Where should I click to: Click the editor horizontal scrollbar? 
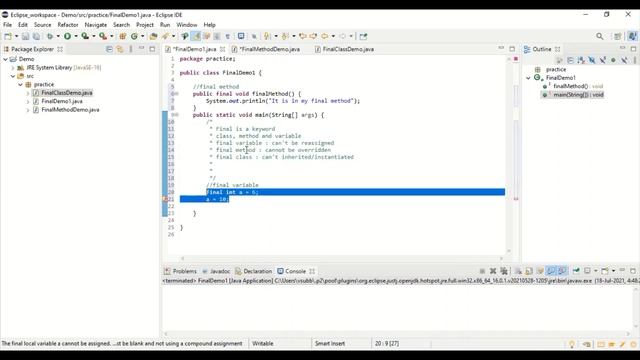click(x=342, y=258)
